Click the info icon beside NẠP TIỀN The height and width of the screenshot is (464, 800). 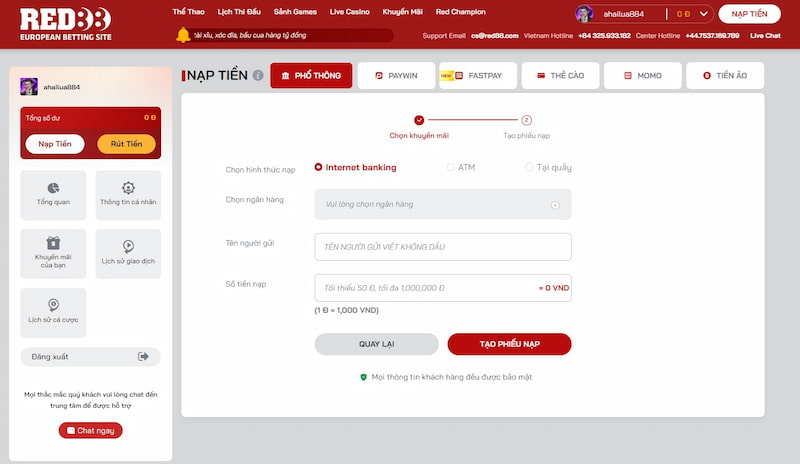[258, 75]
